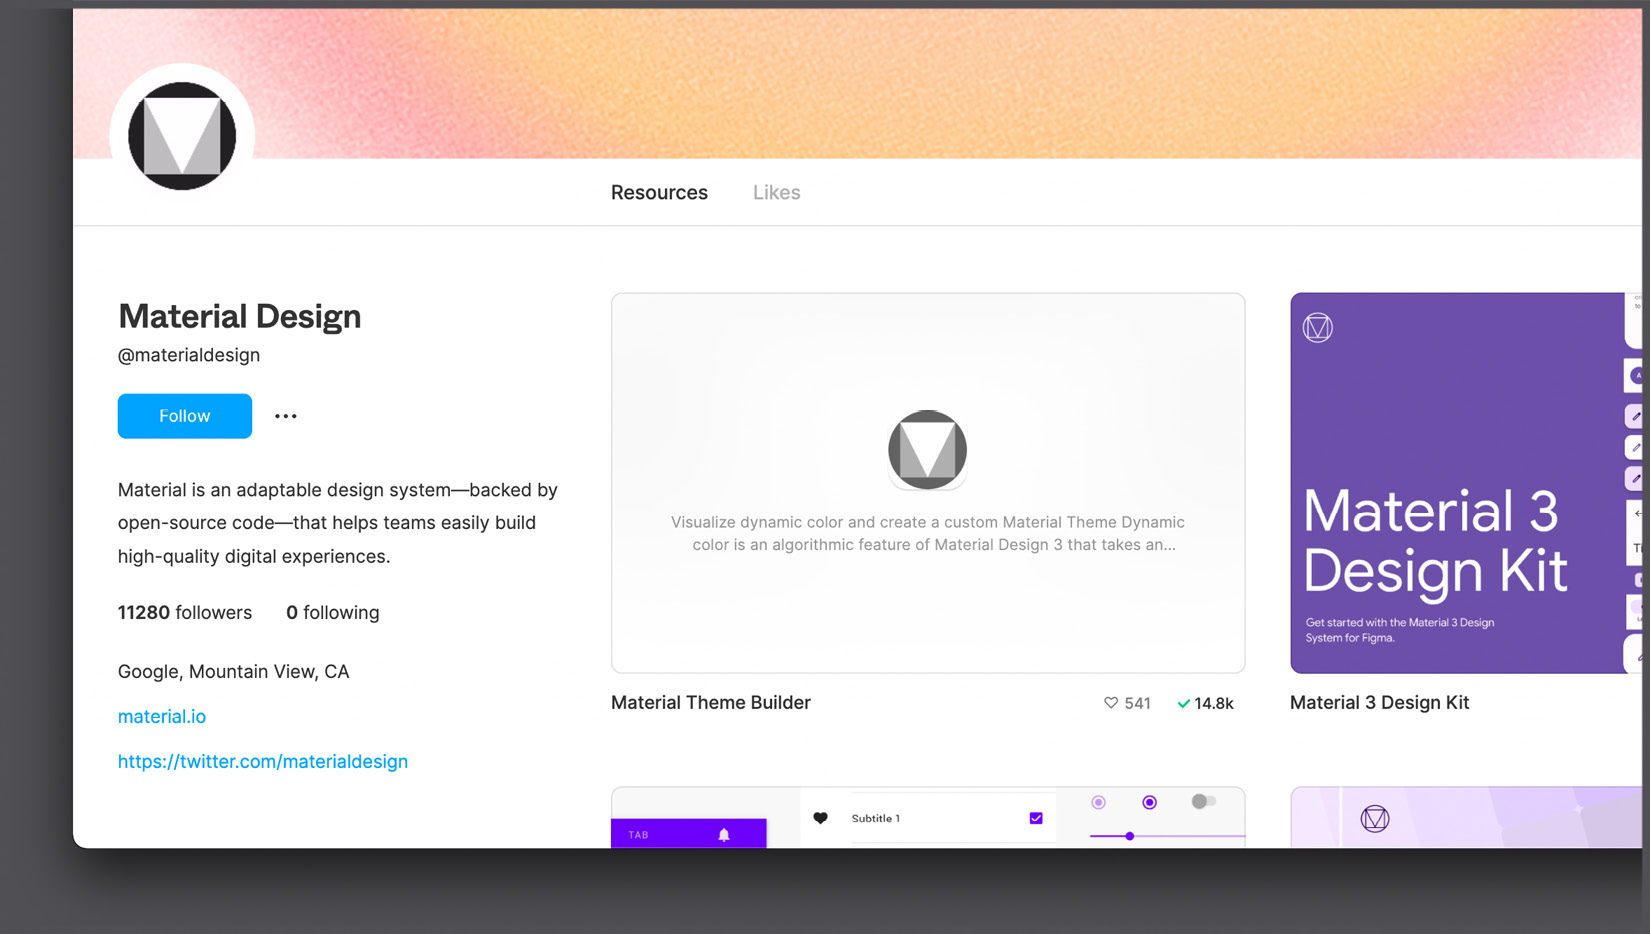Open the ellipsis options menu beside Follow

tap(285, 416)
